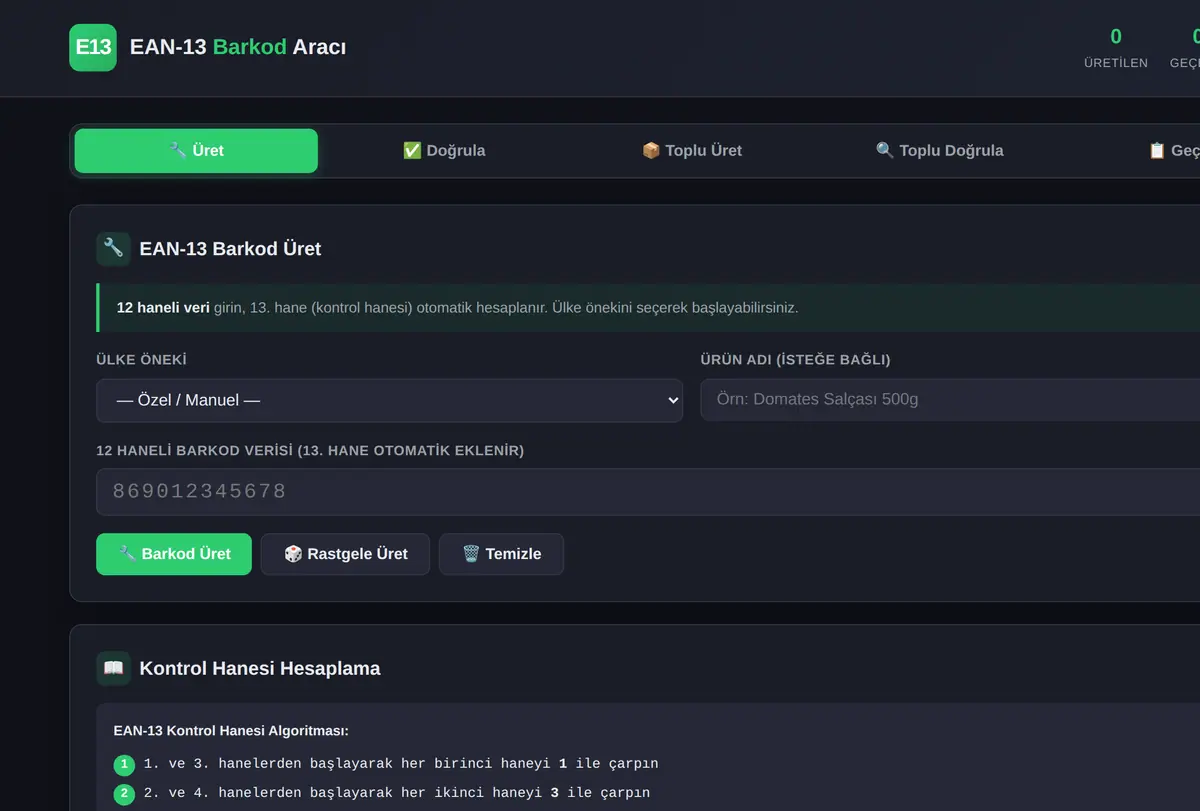Focus the Ürün Adı input field
The height and width of the screenshot is (811, 1200).
coord(950,400)
